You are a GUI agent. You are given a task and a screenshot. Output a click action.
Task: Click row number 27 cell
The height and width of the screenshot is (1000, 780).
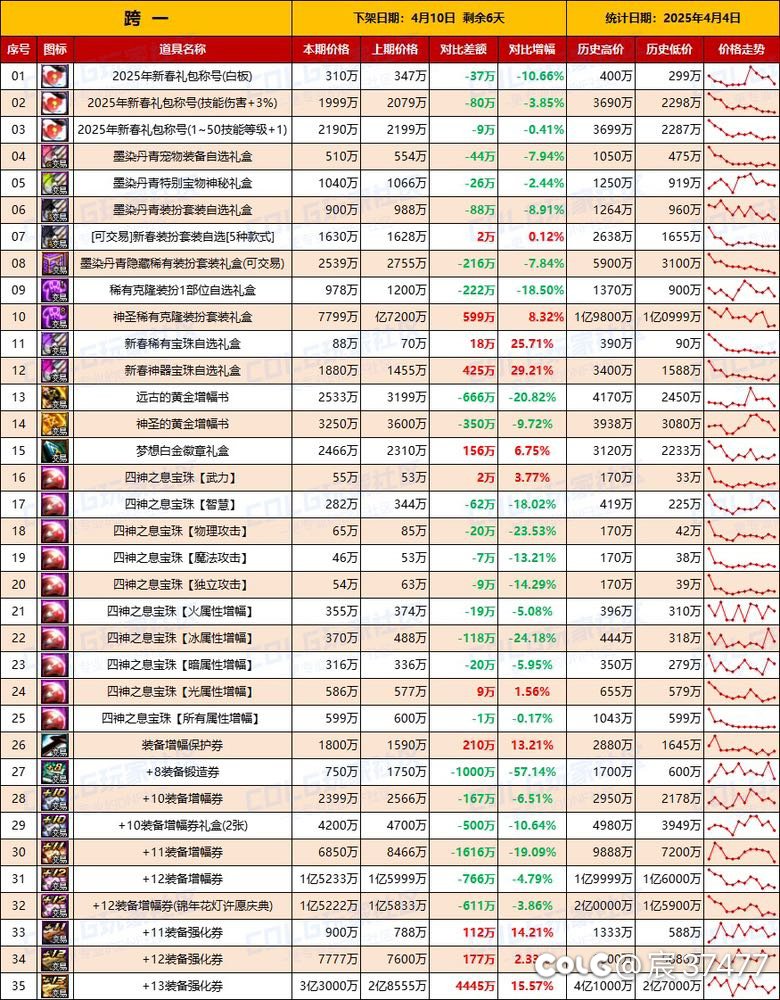18,772
